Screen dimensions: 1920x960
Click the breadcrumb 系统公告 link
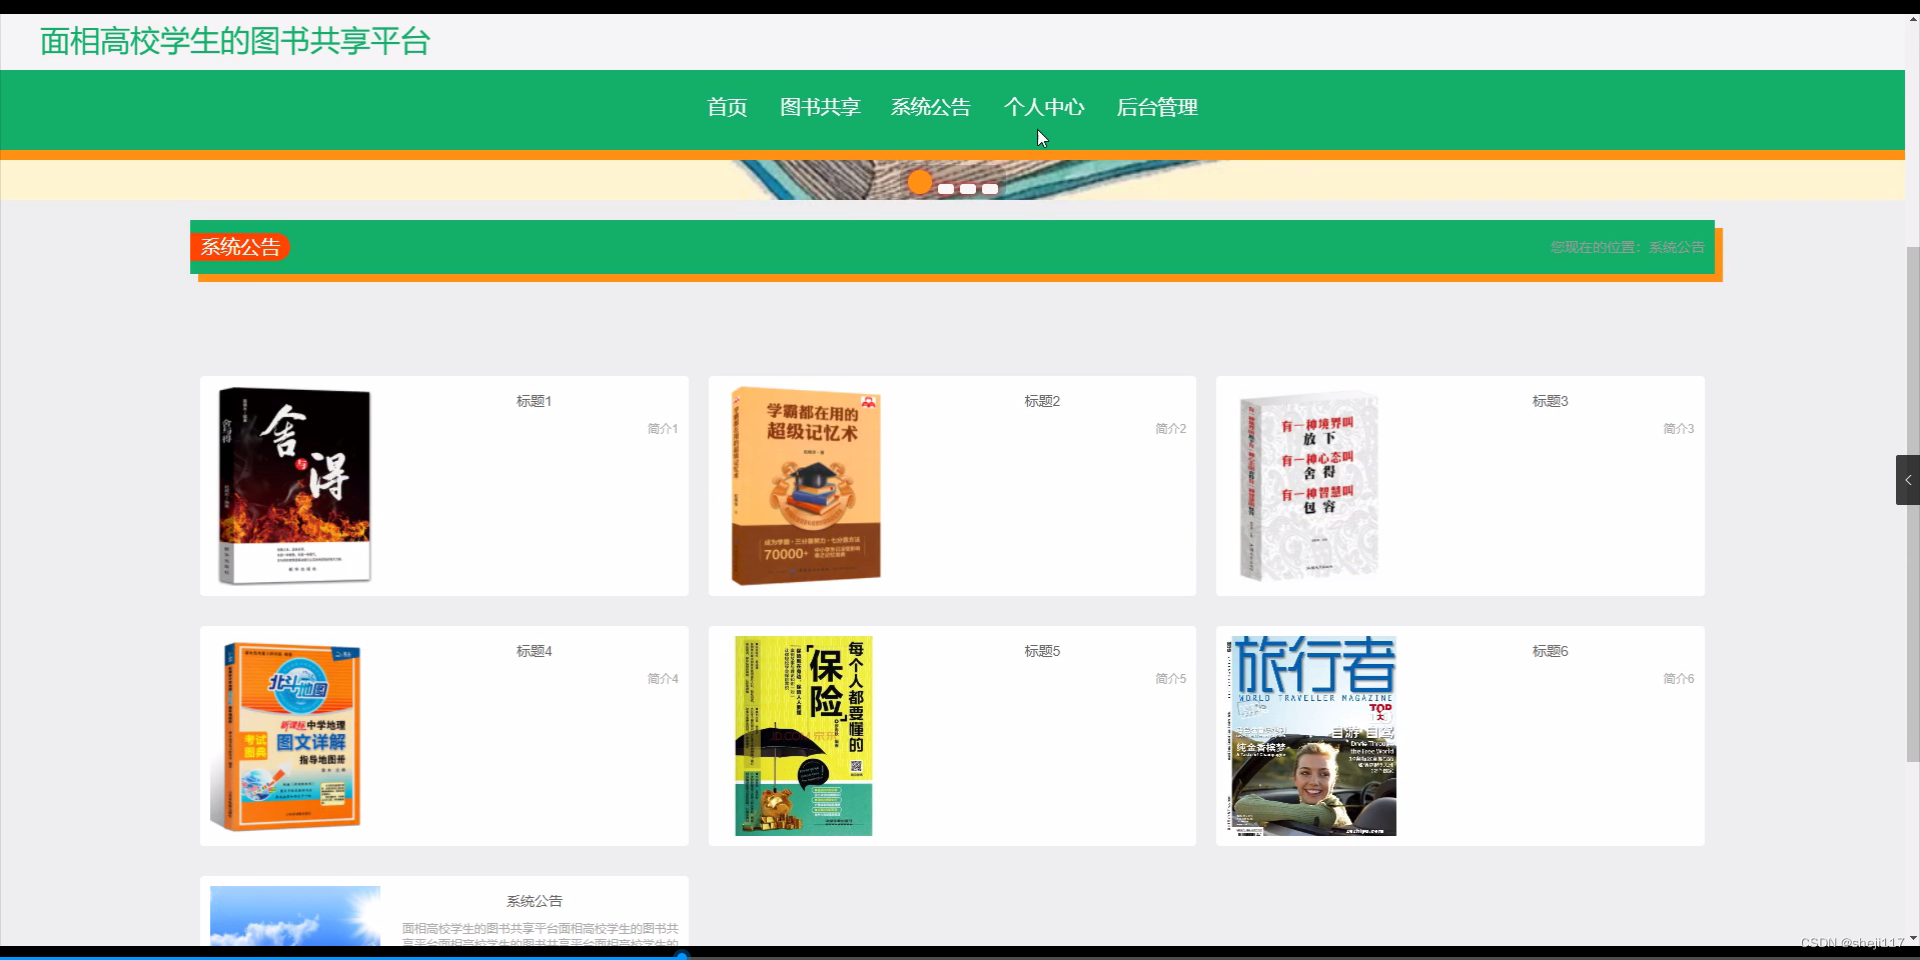coord(1676,246)
